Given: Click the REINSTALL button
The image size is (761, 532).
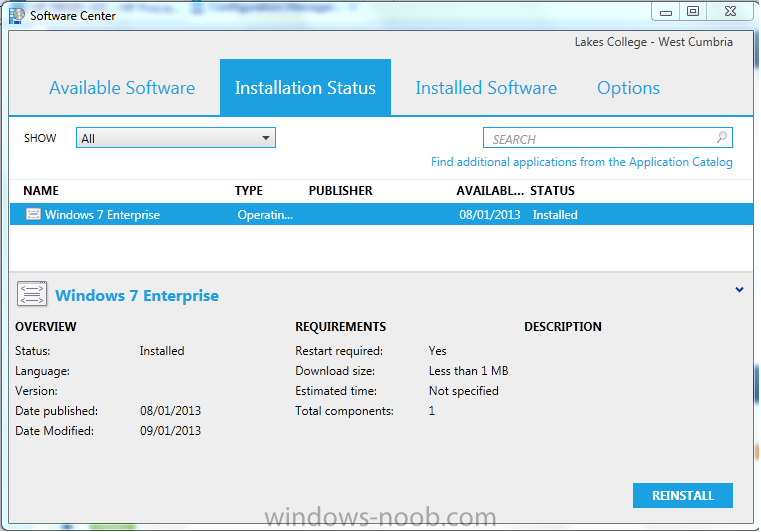Looking at the screenshot, I should pyautogui.click(x=683, y=496).
